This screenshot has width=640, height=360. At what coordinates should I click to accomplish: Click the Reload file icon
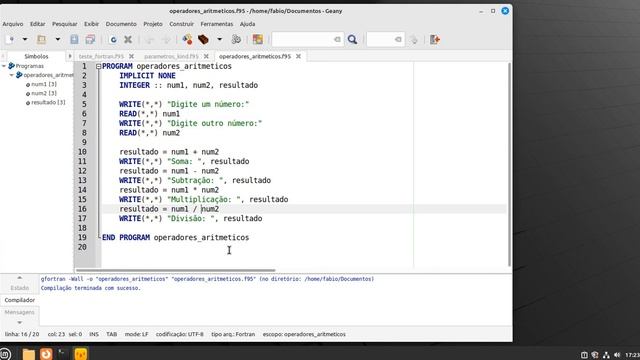point(113,40)
